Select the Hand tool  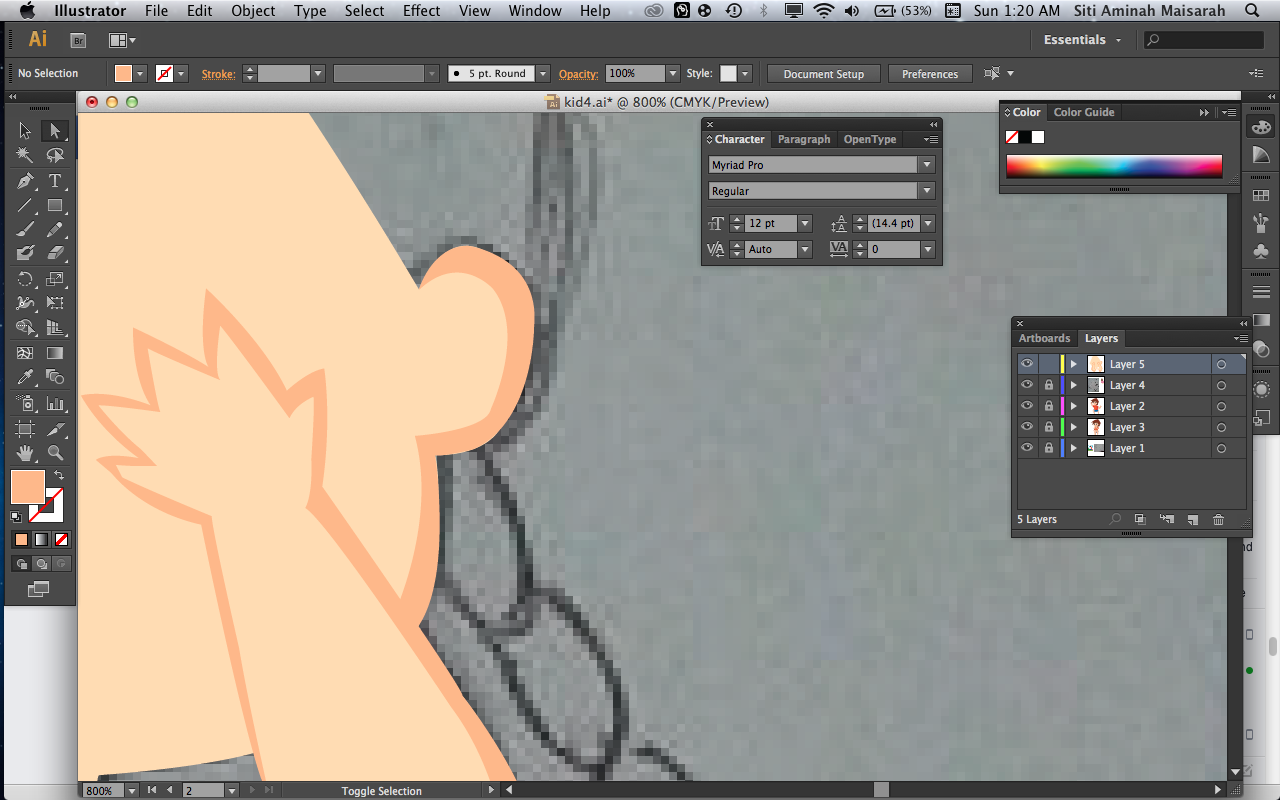25,453
